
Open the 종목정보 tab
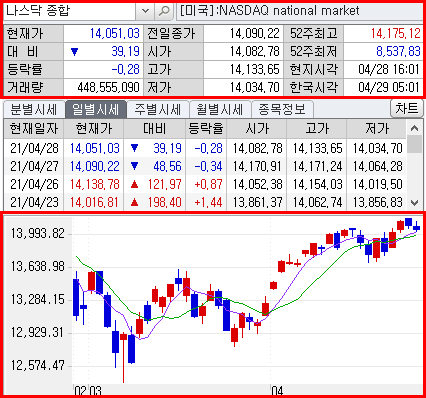click(282, 109)
